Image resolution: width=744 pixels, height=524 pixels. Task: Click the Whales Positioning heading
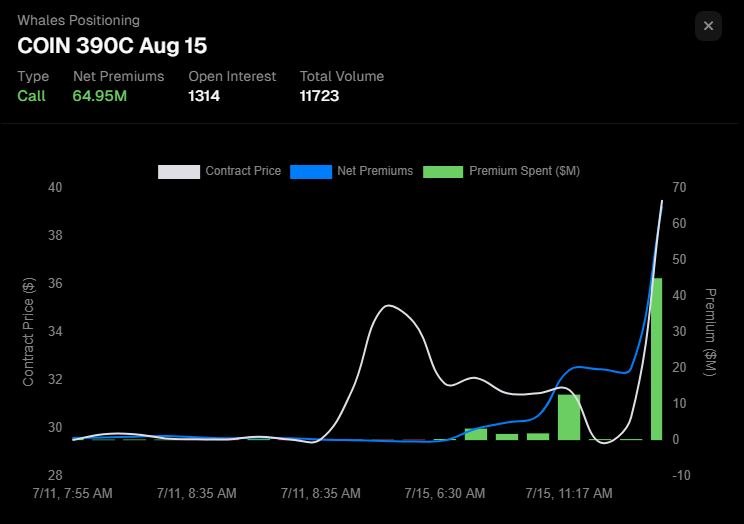pos(79,20)
